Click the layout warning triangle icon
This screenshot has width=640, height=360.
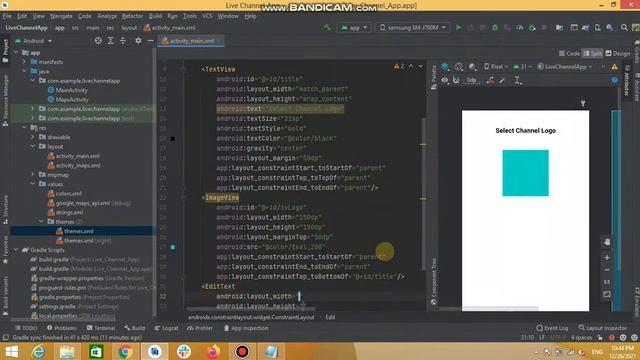click(614, 67)
